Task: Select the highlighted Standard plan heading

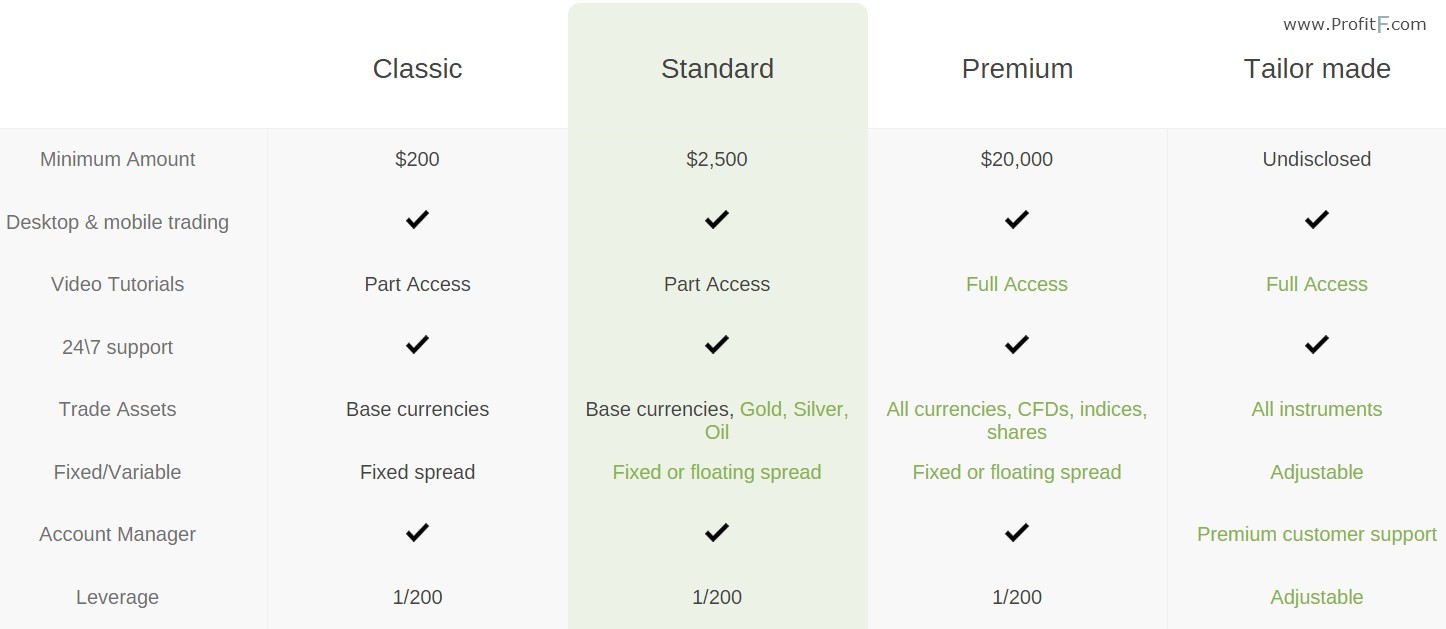Action: tap(717, 69)
